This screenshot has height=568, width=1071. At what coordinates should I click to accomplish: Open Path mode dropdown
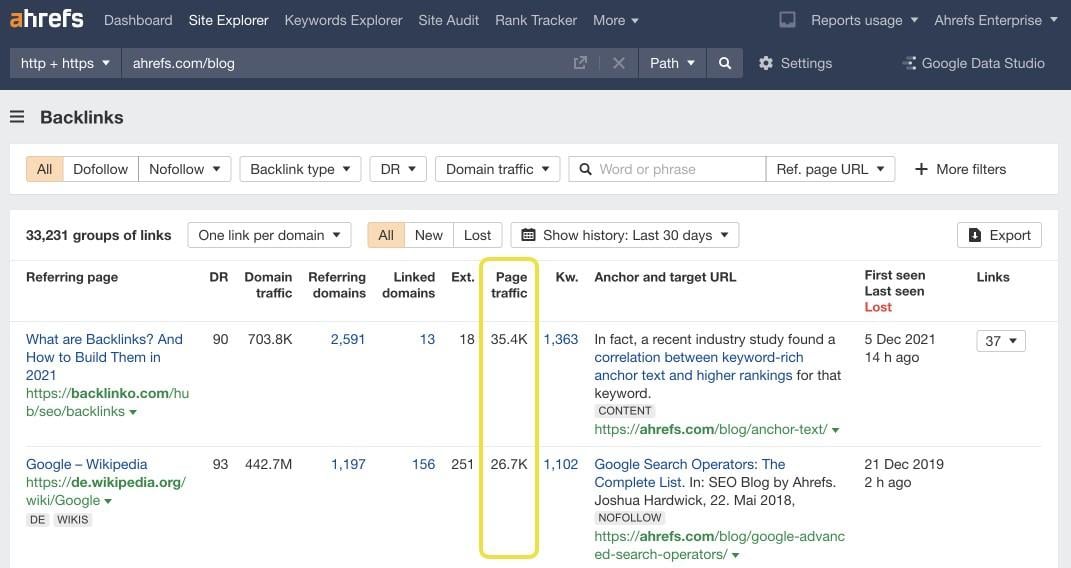tap(672, 63)
